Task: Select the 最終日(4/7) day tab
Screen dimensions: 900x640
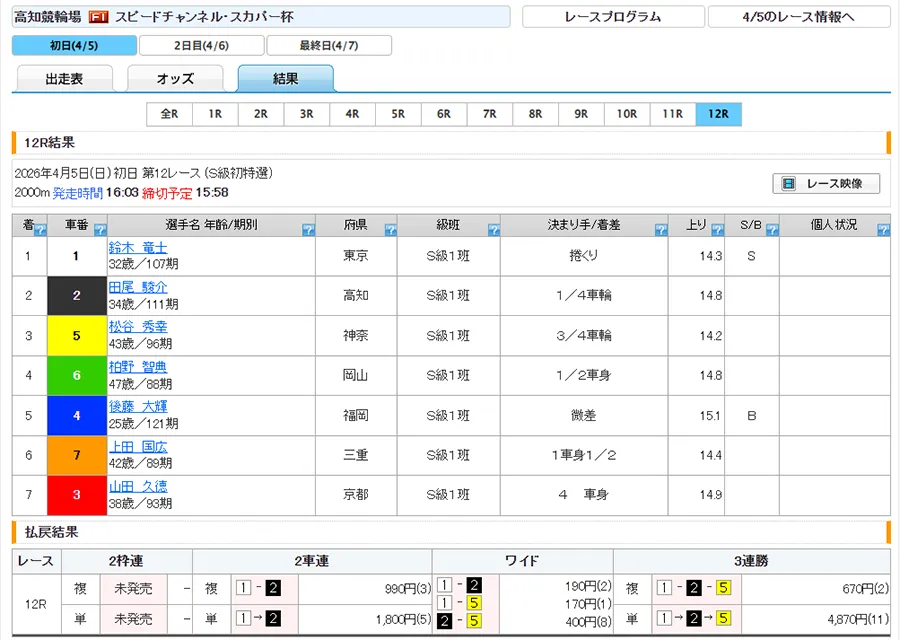Action: pyautogui.click(x=329, y=46)
